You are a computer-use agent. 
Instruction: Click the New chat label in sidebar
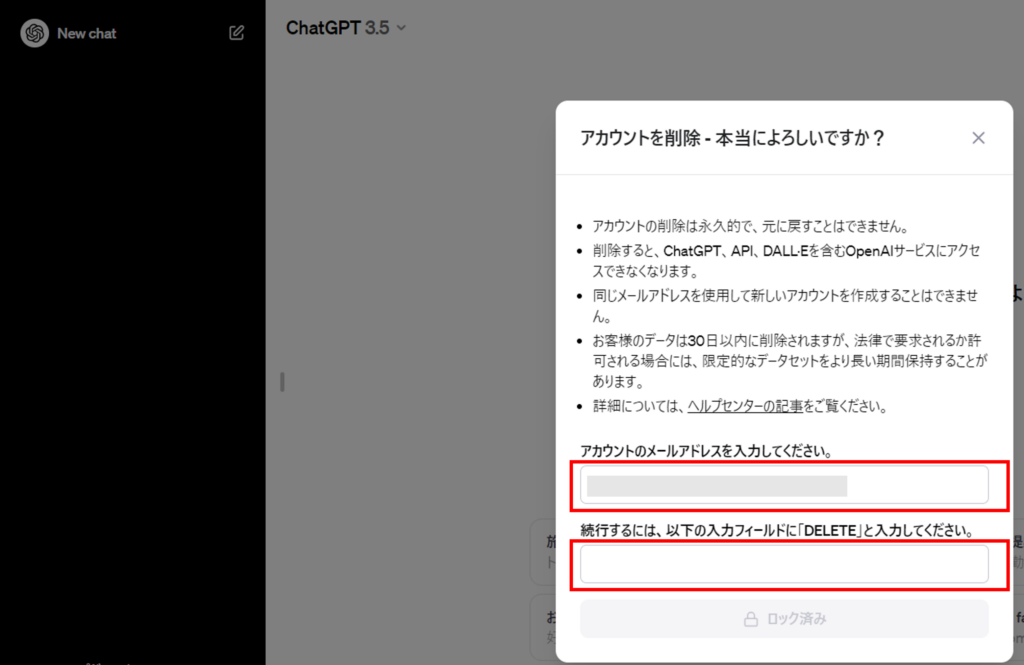pyautogui.click(x=87, y=33)
